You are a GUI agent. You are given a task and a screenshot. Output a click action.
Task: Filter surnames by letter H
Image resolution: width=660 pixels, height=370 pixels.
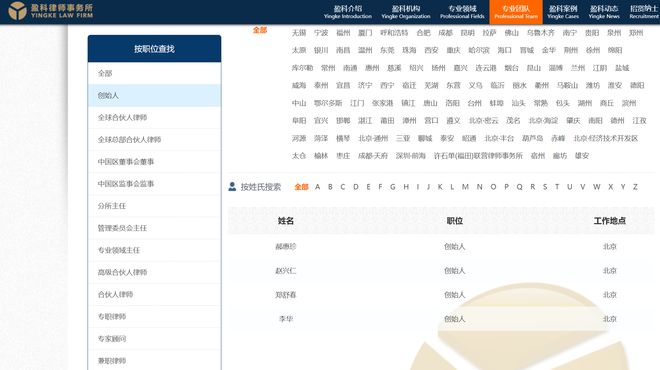click(x=406, y=187)
